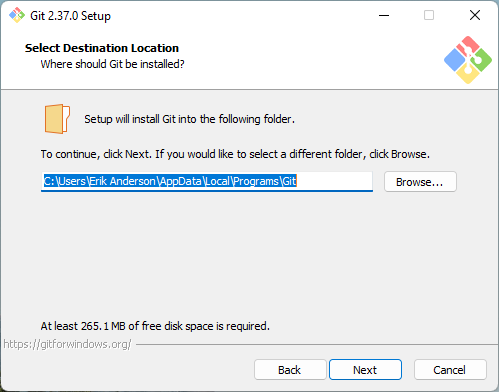This screenshot has width=499, height=392.
Task: Go Back to previous setup page
Action: (x=290, y=369)
